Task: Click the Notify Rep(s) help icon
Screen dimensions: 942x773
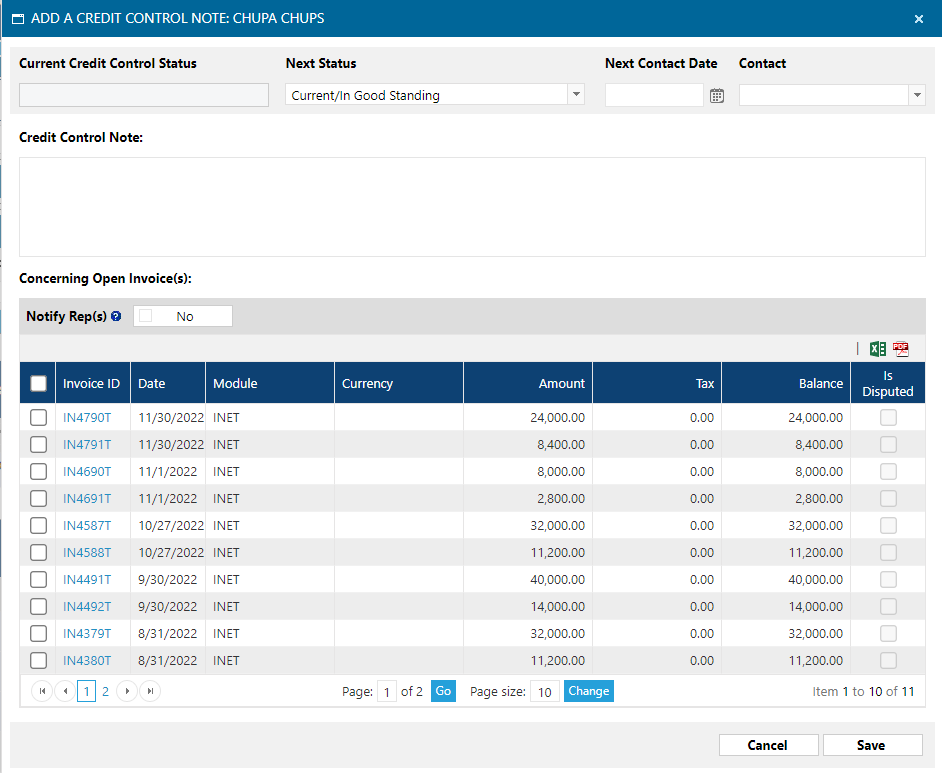Action: click(x=116, y=316)
